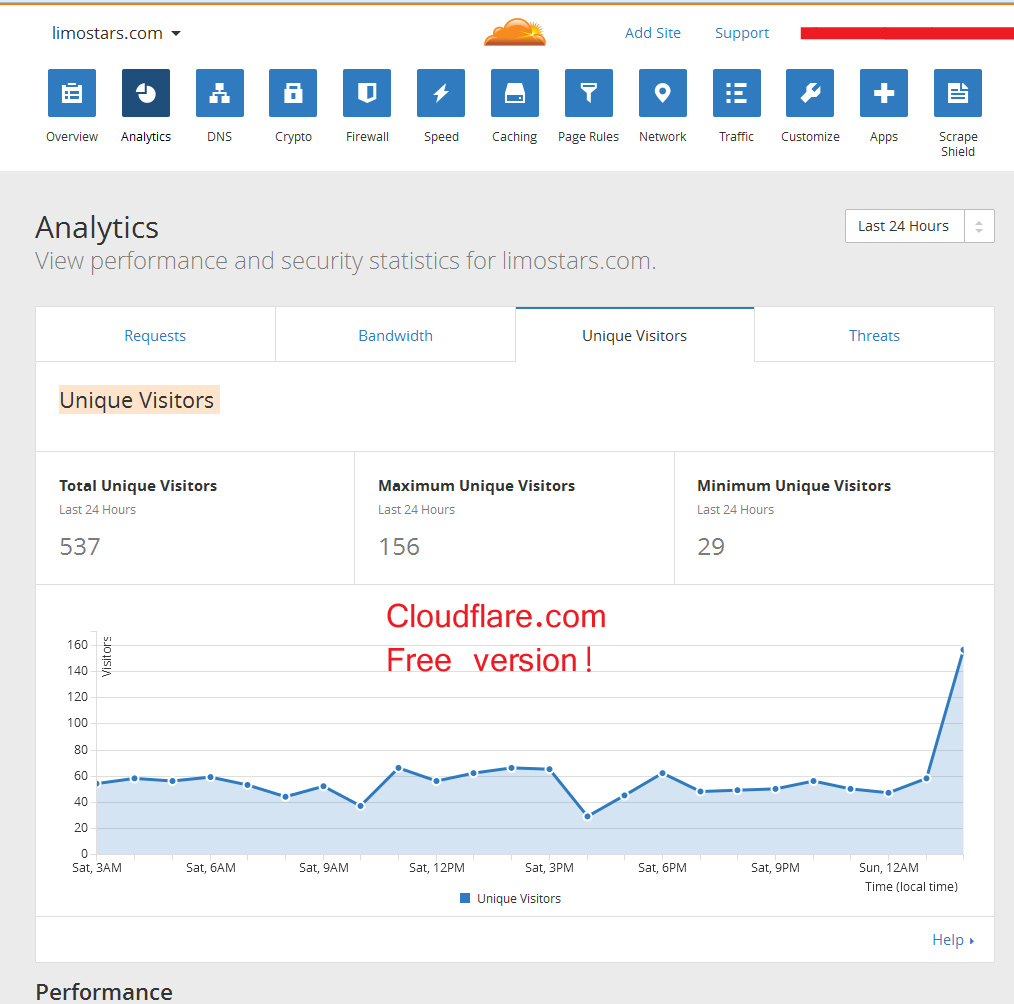Click the Maximum Unique Visitors label

(x=477, y=486)
